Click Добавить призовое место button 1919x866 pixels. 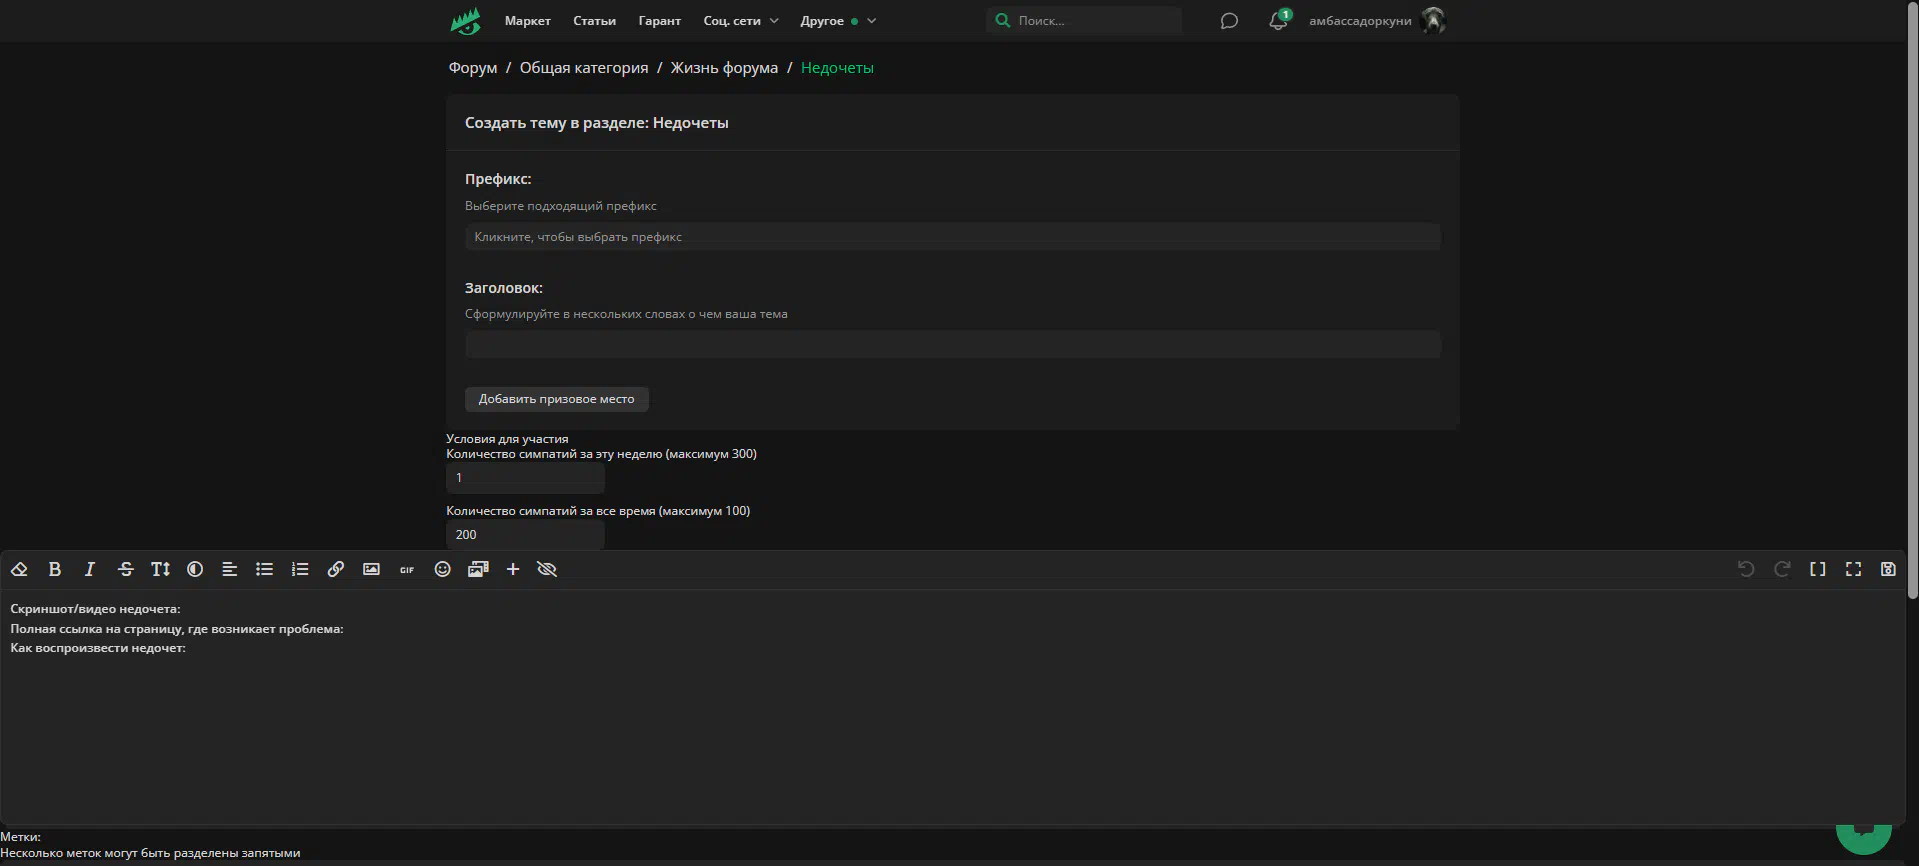coord(556,399)
